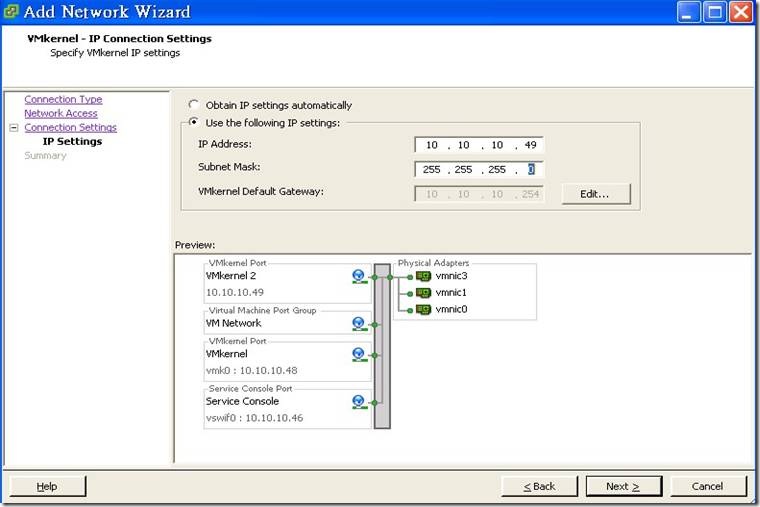Click the Edit... gateway button

click(596, 194)
